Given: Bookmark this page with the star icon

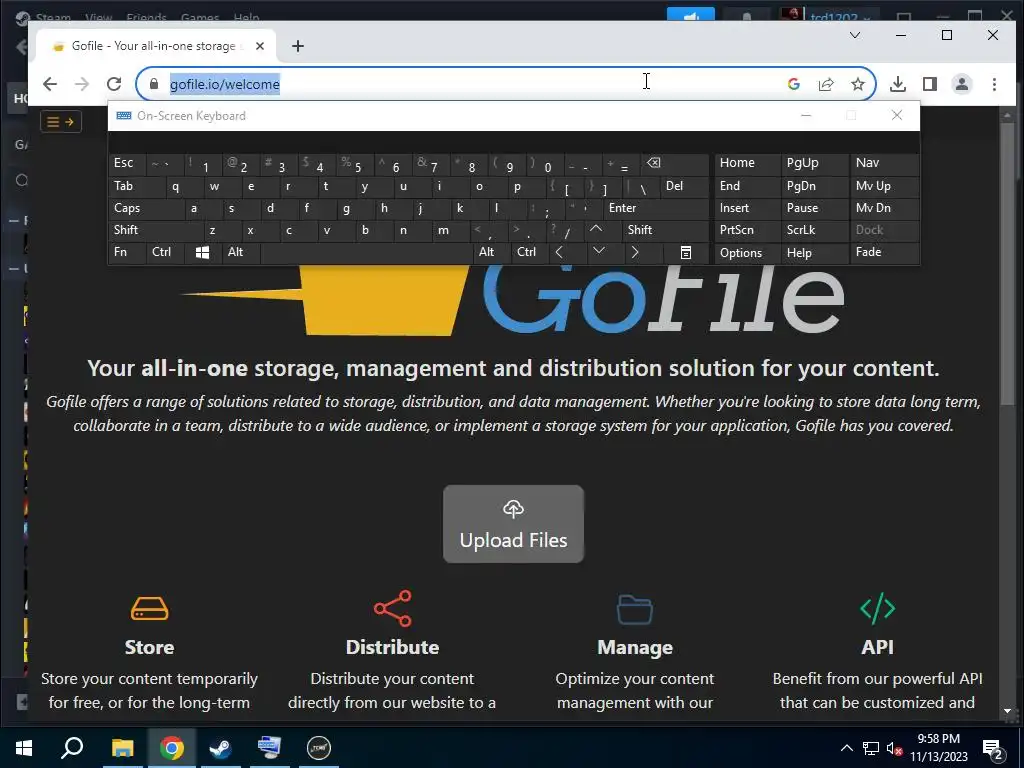Looking at the screenshot, I should pyautogui.click(x=857, y=84).
